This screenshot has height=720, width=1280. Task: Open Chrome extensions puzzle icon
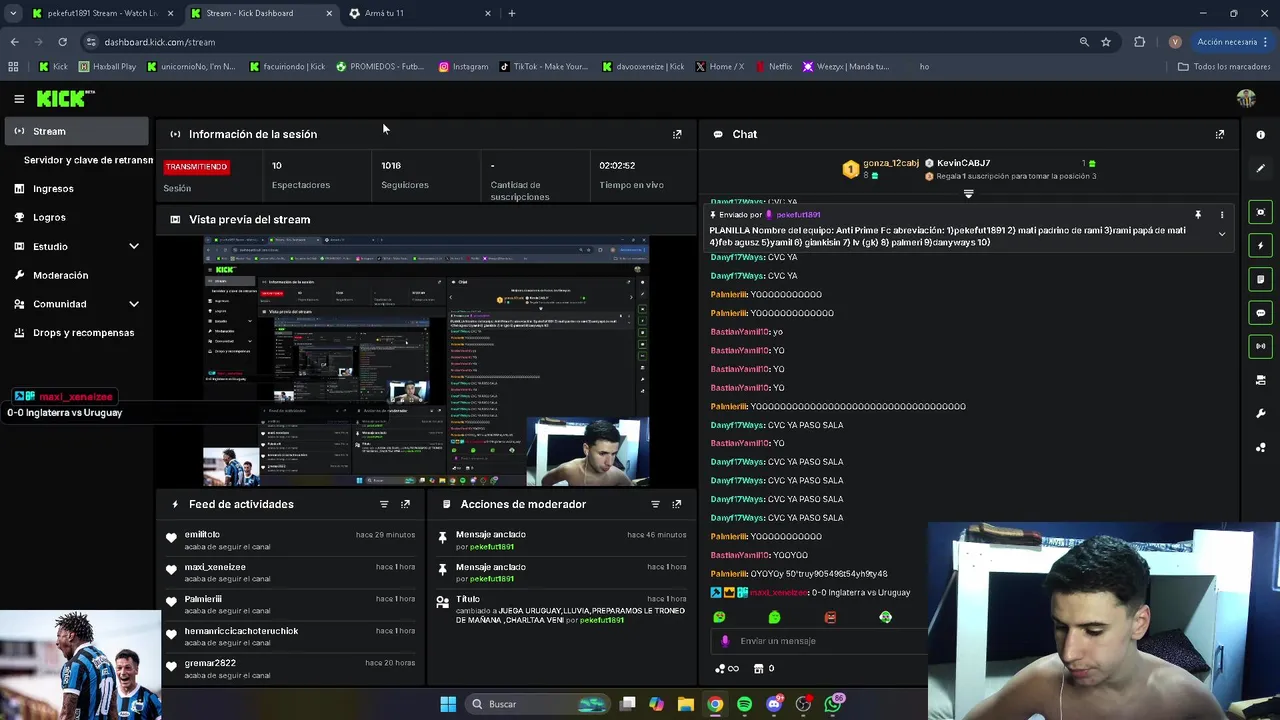[x=1139, y=42]
